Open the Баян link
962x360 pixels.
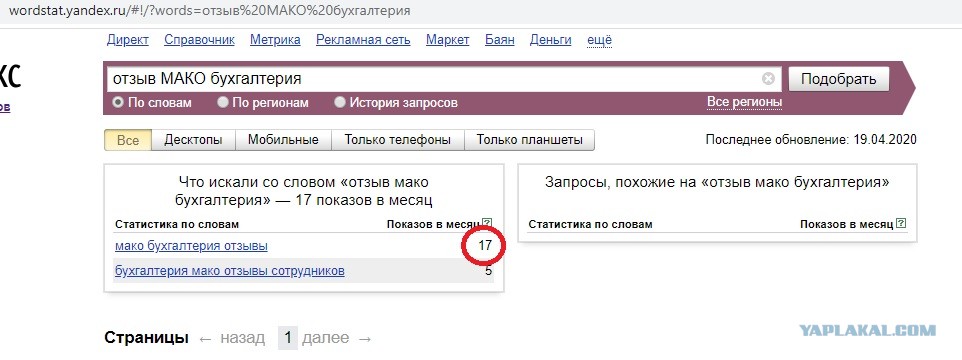point(500,40)
